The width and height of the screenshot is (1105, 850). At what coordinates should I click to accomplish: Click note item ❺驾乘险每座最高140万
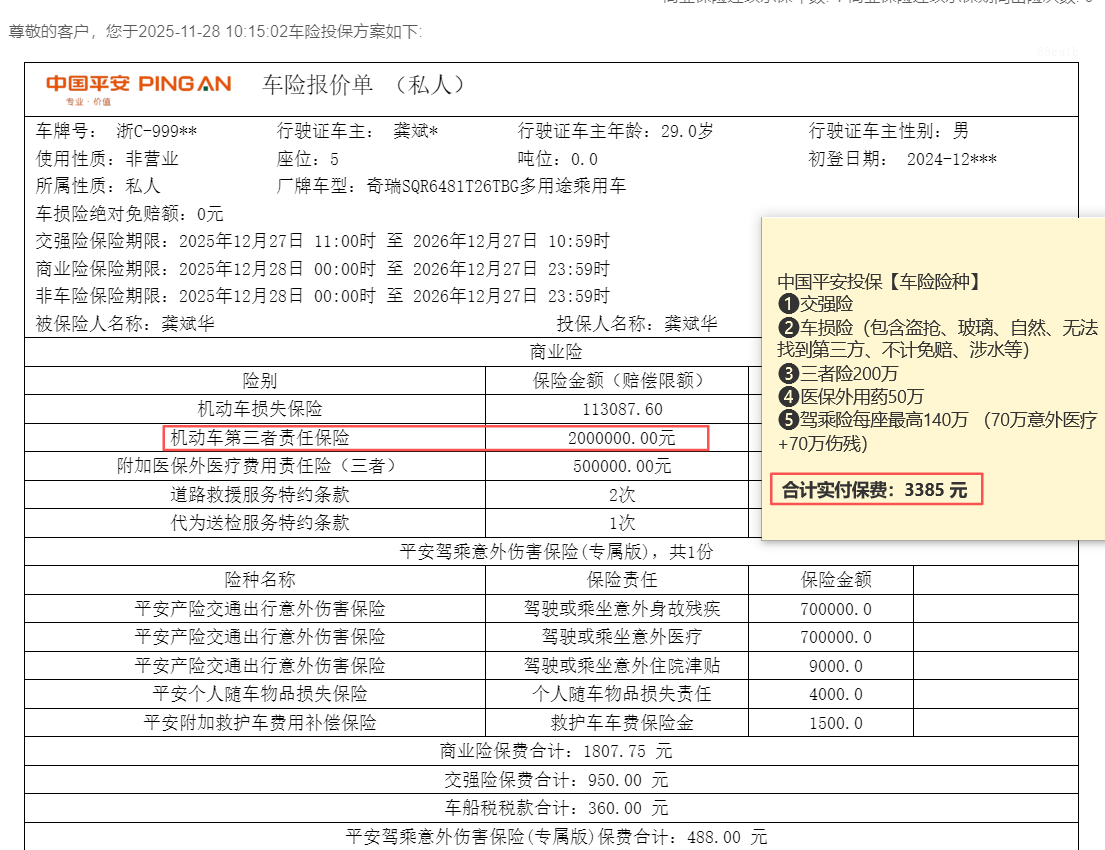click(938, 431)
